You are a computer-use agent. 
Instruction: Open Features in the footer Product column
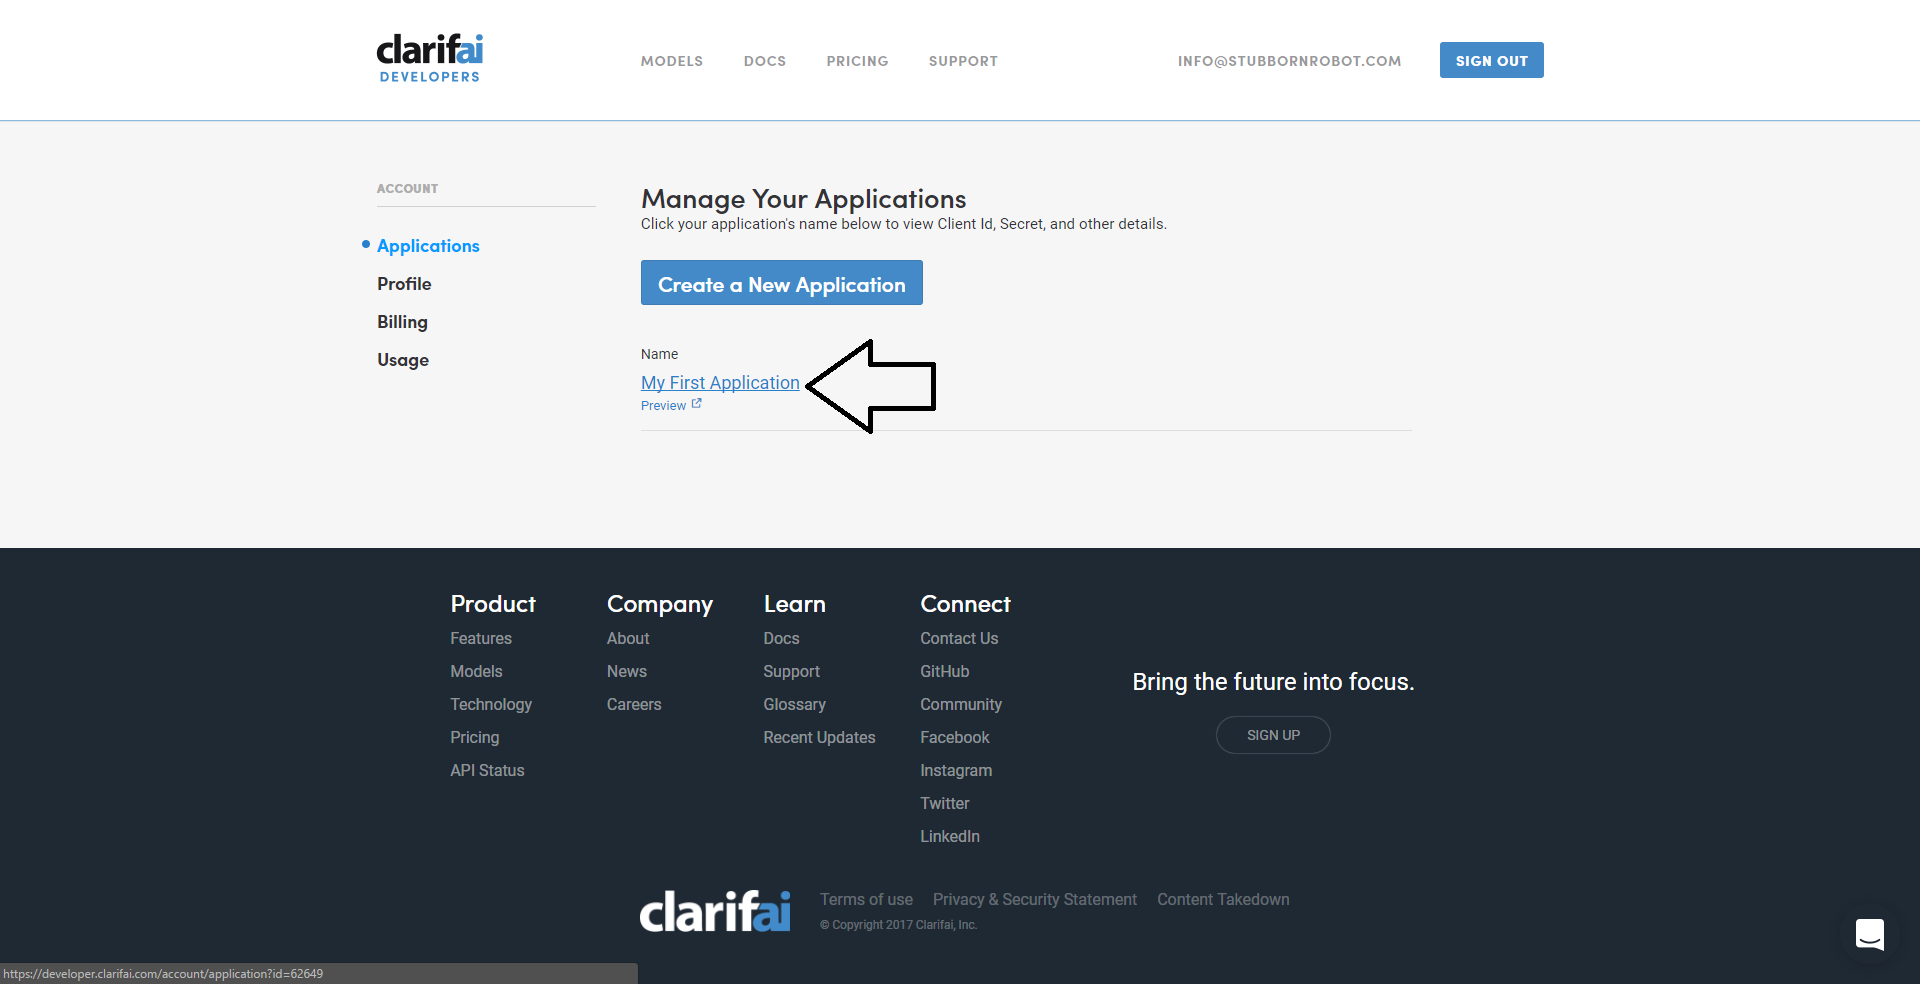(x=481, y=638)
